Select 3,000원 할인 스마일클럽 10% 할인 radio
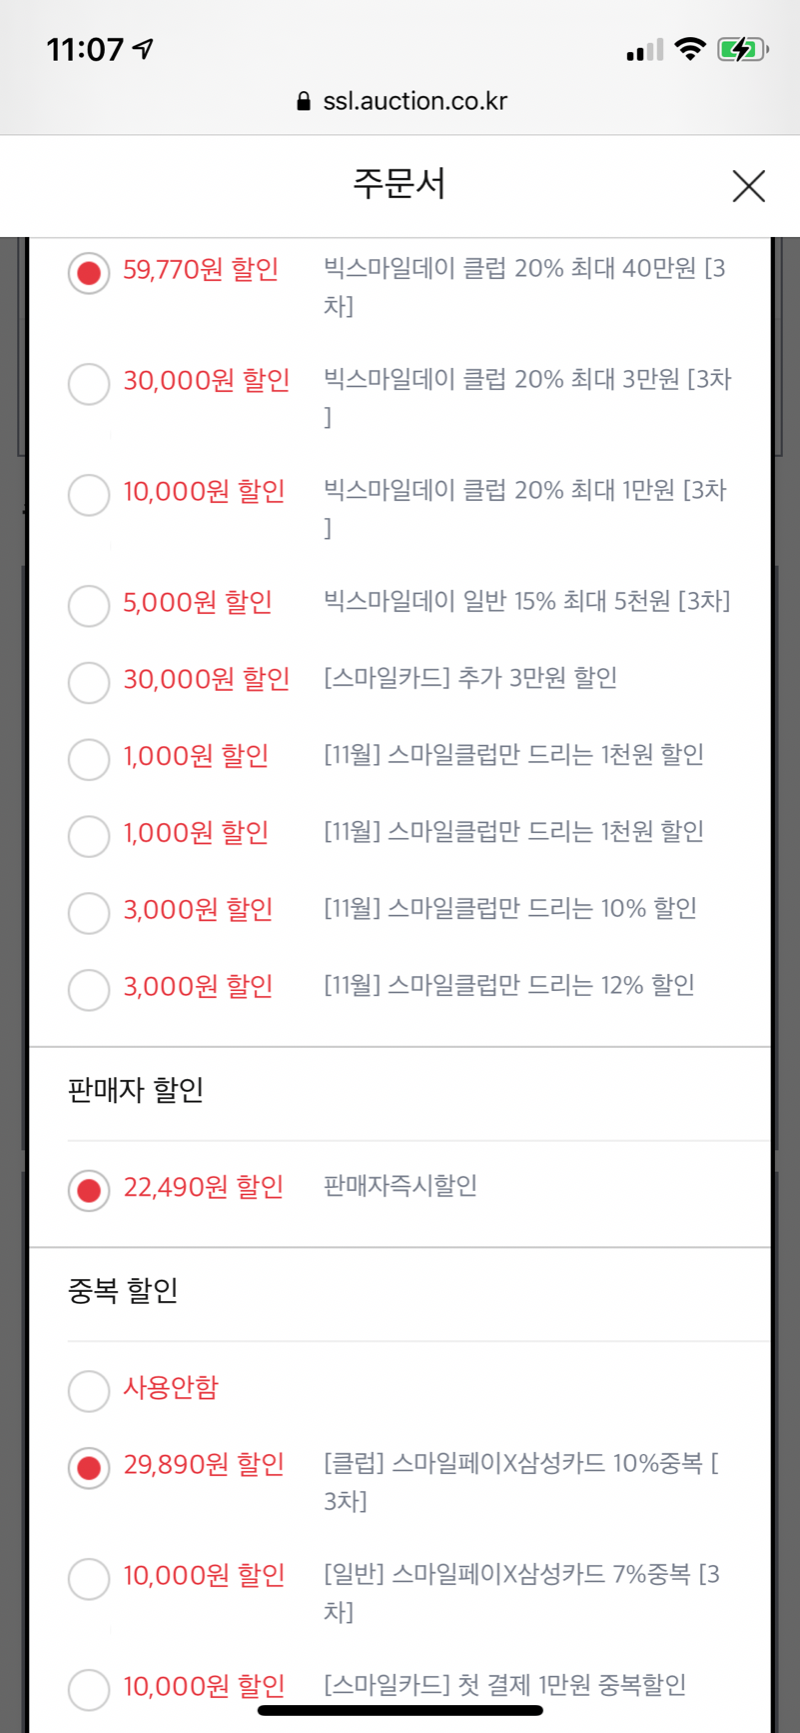This screenshot has height=1733, width=800. (89, 914)
